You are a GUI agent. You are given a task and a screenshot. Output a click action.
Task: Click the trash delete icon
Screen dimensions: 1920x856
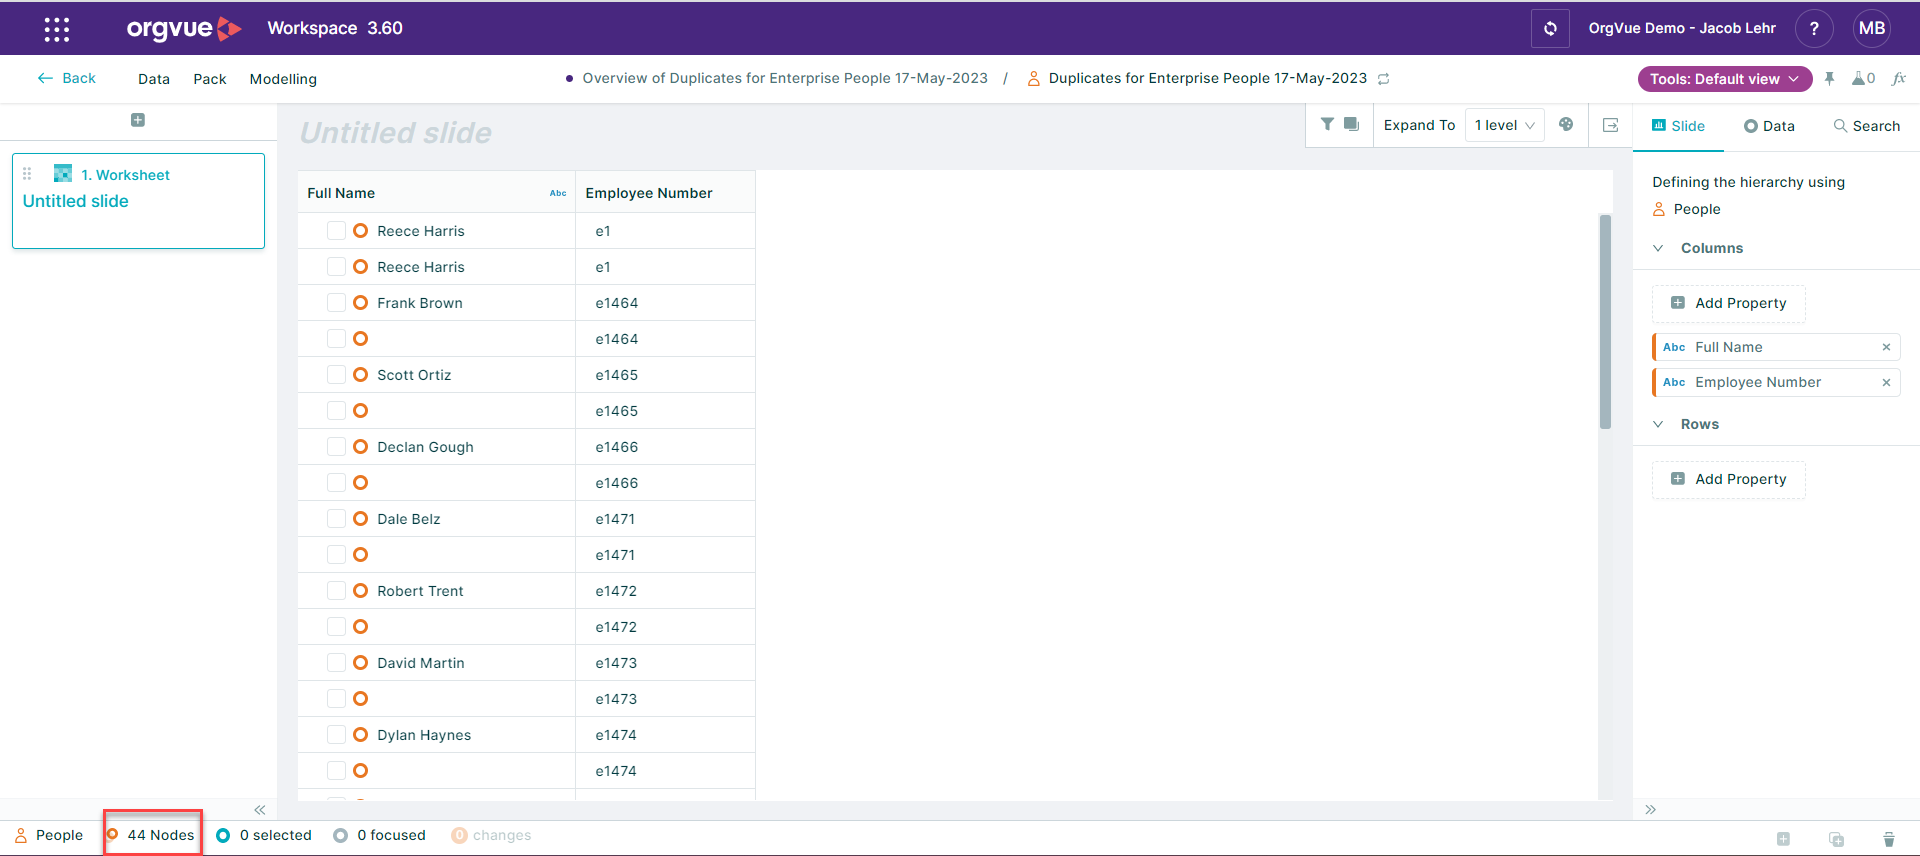pyautogui.click(x=1888, y=839)
